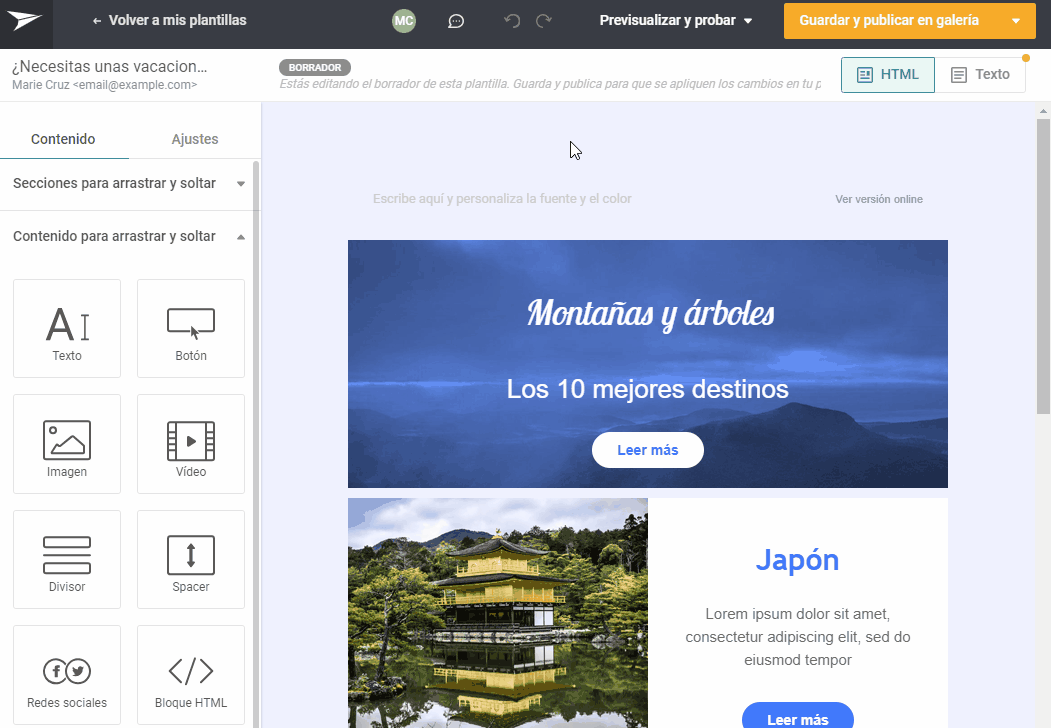Screen dimensions: 1051x728
Task: Open Ver versión online link
Action: 879,199
